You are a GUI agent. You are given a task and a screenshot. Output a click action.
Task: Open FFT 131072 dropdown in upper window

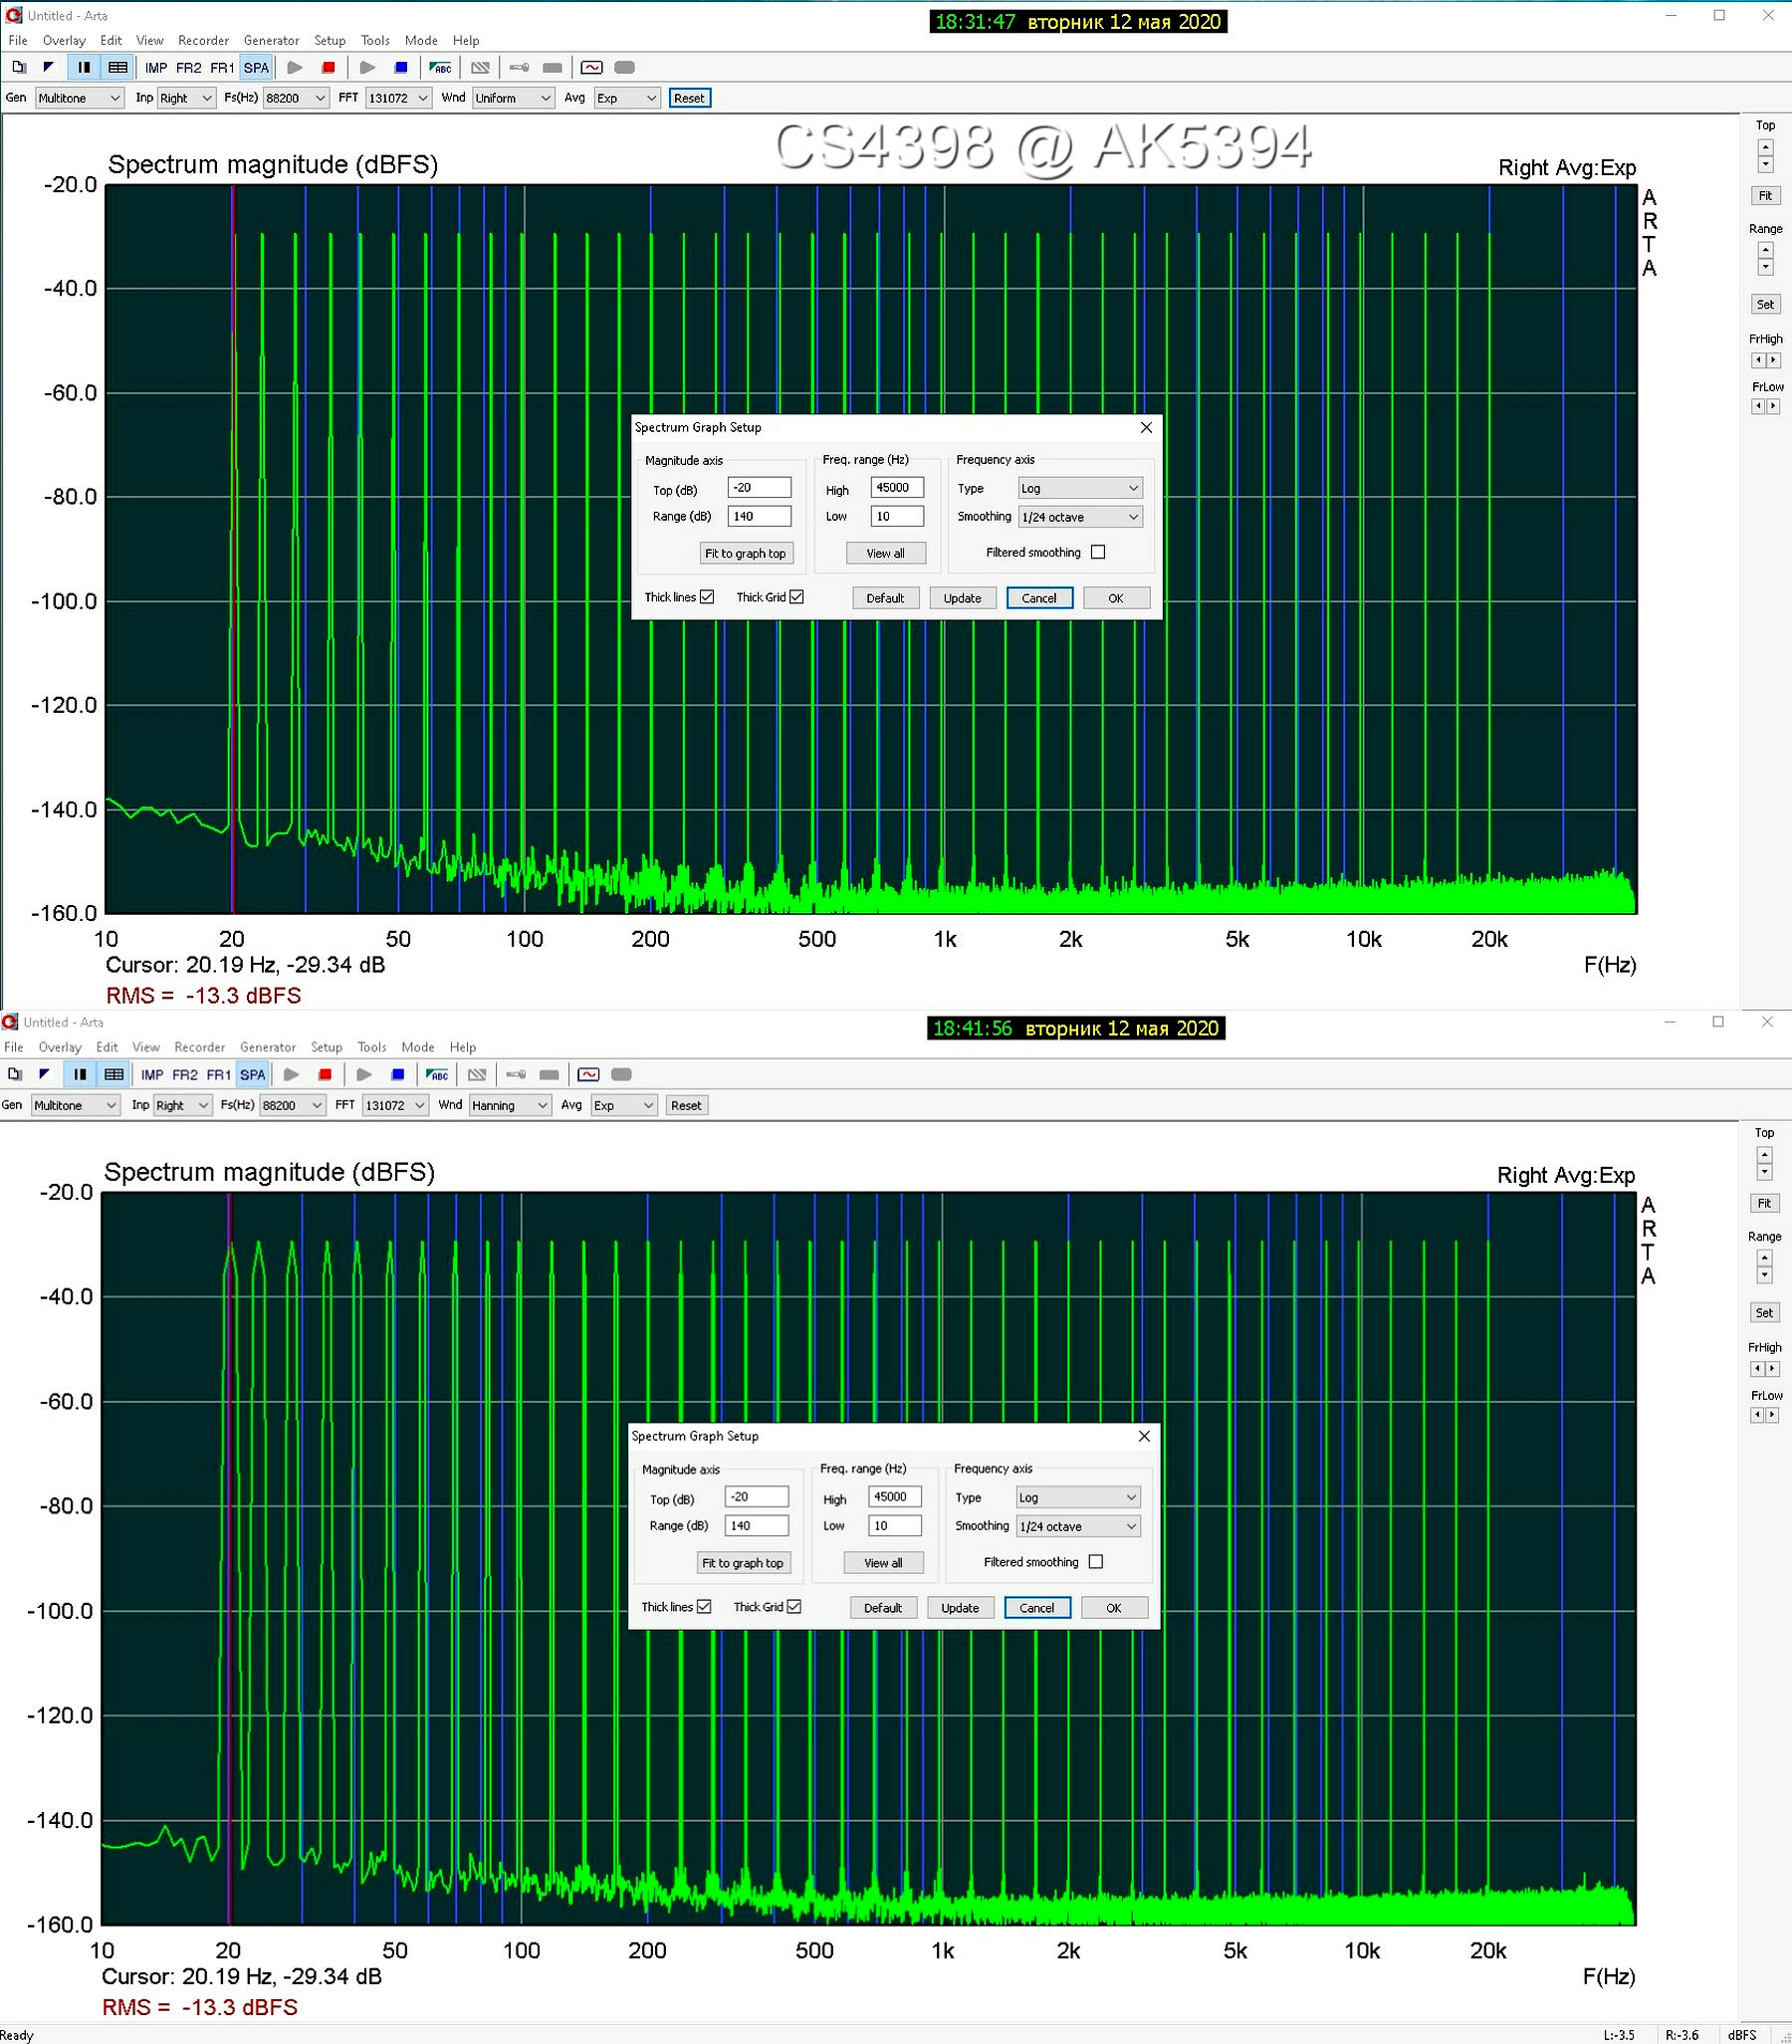pyautogui.click(x=398, y=98)
